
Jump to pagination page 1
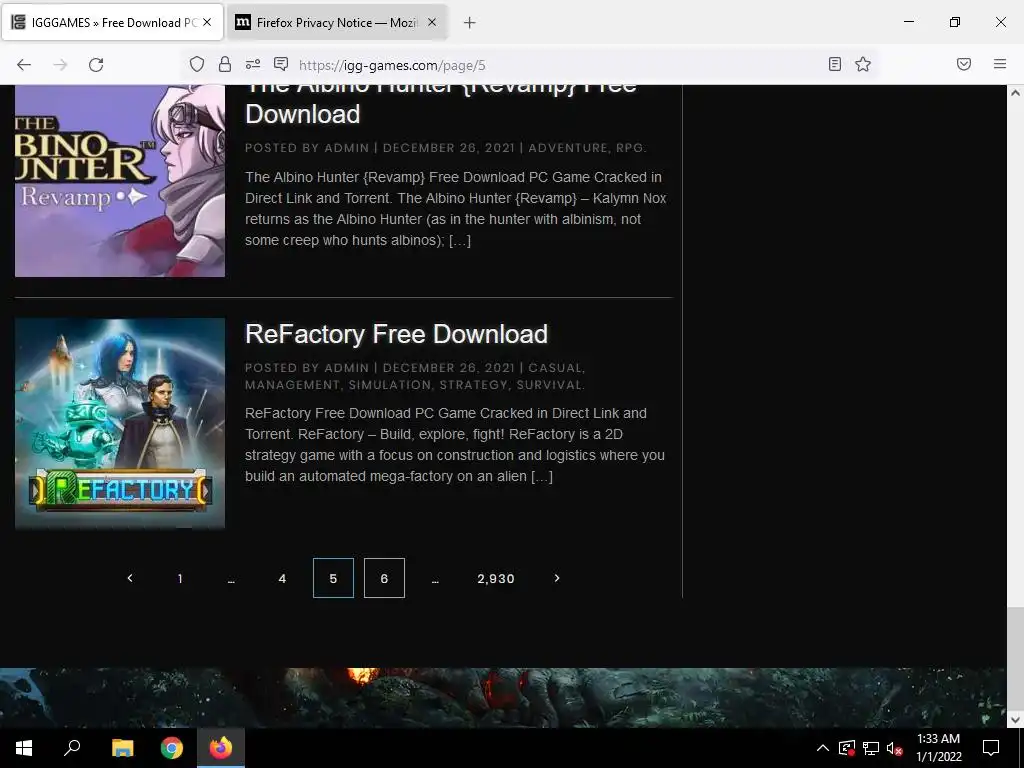click(180, 578)
